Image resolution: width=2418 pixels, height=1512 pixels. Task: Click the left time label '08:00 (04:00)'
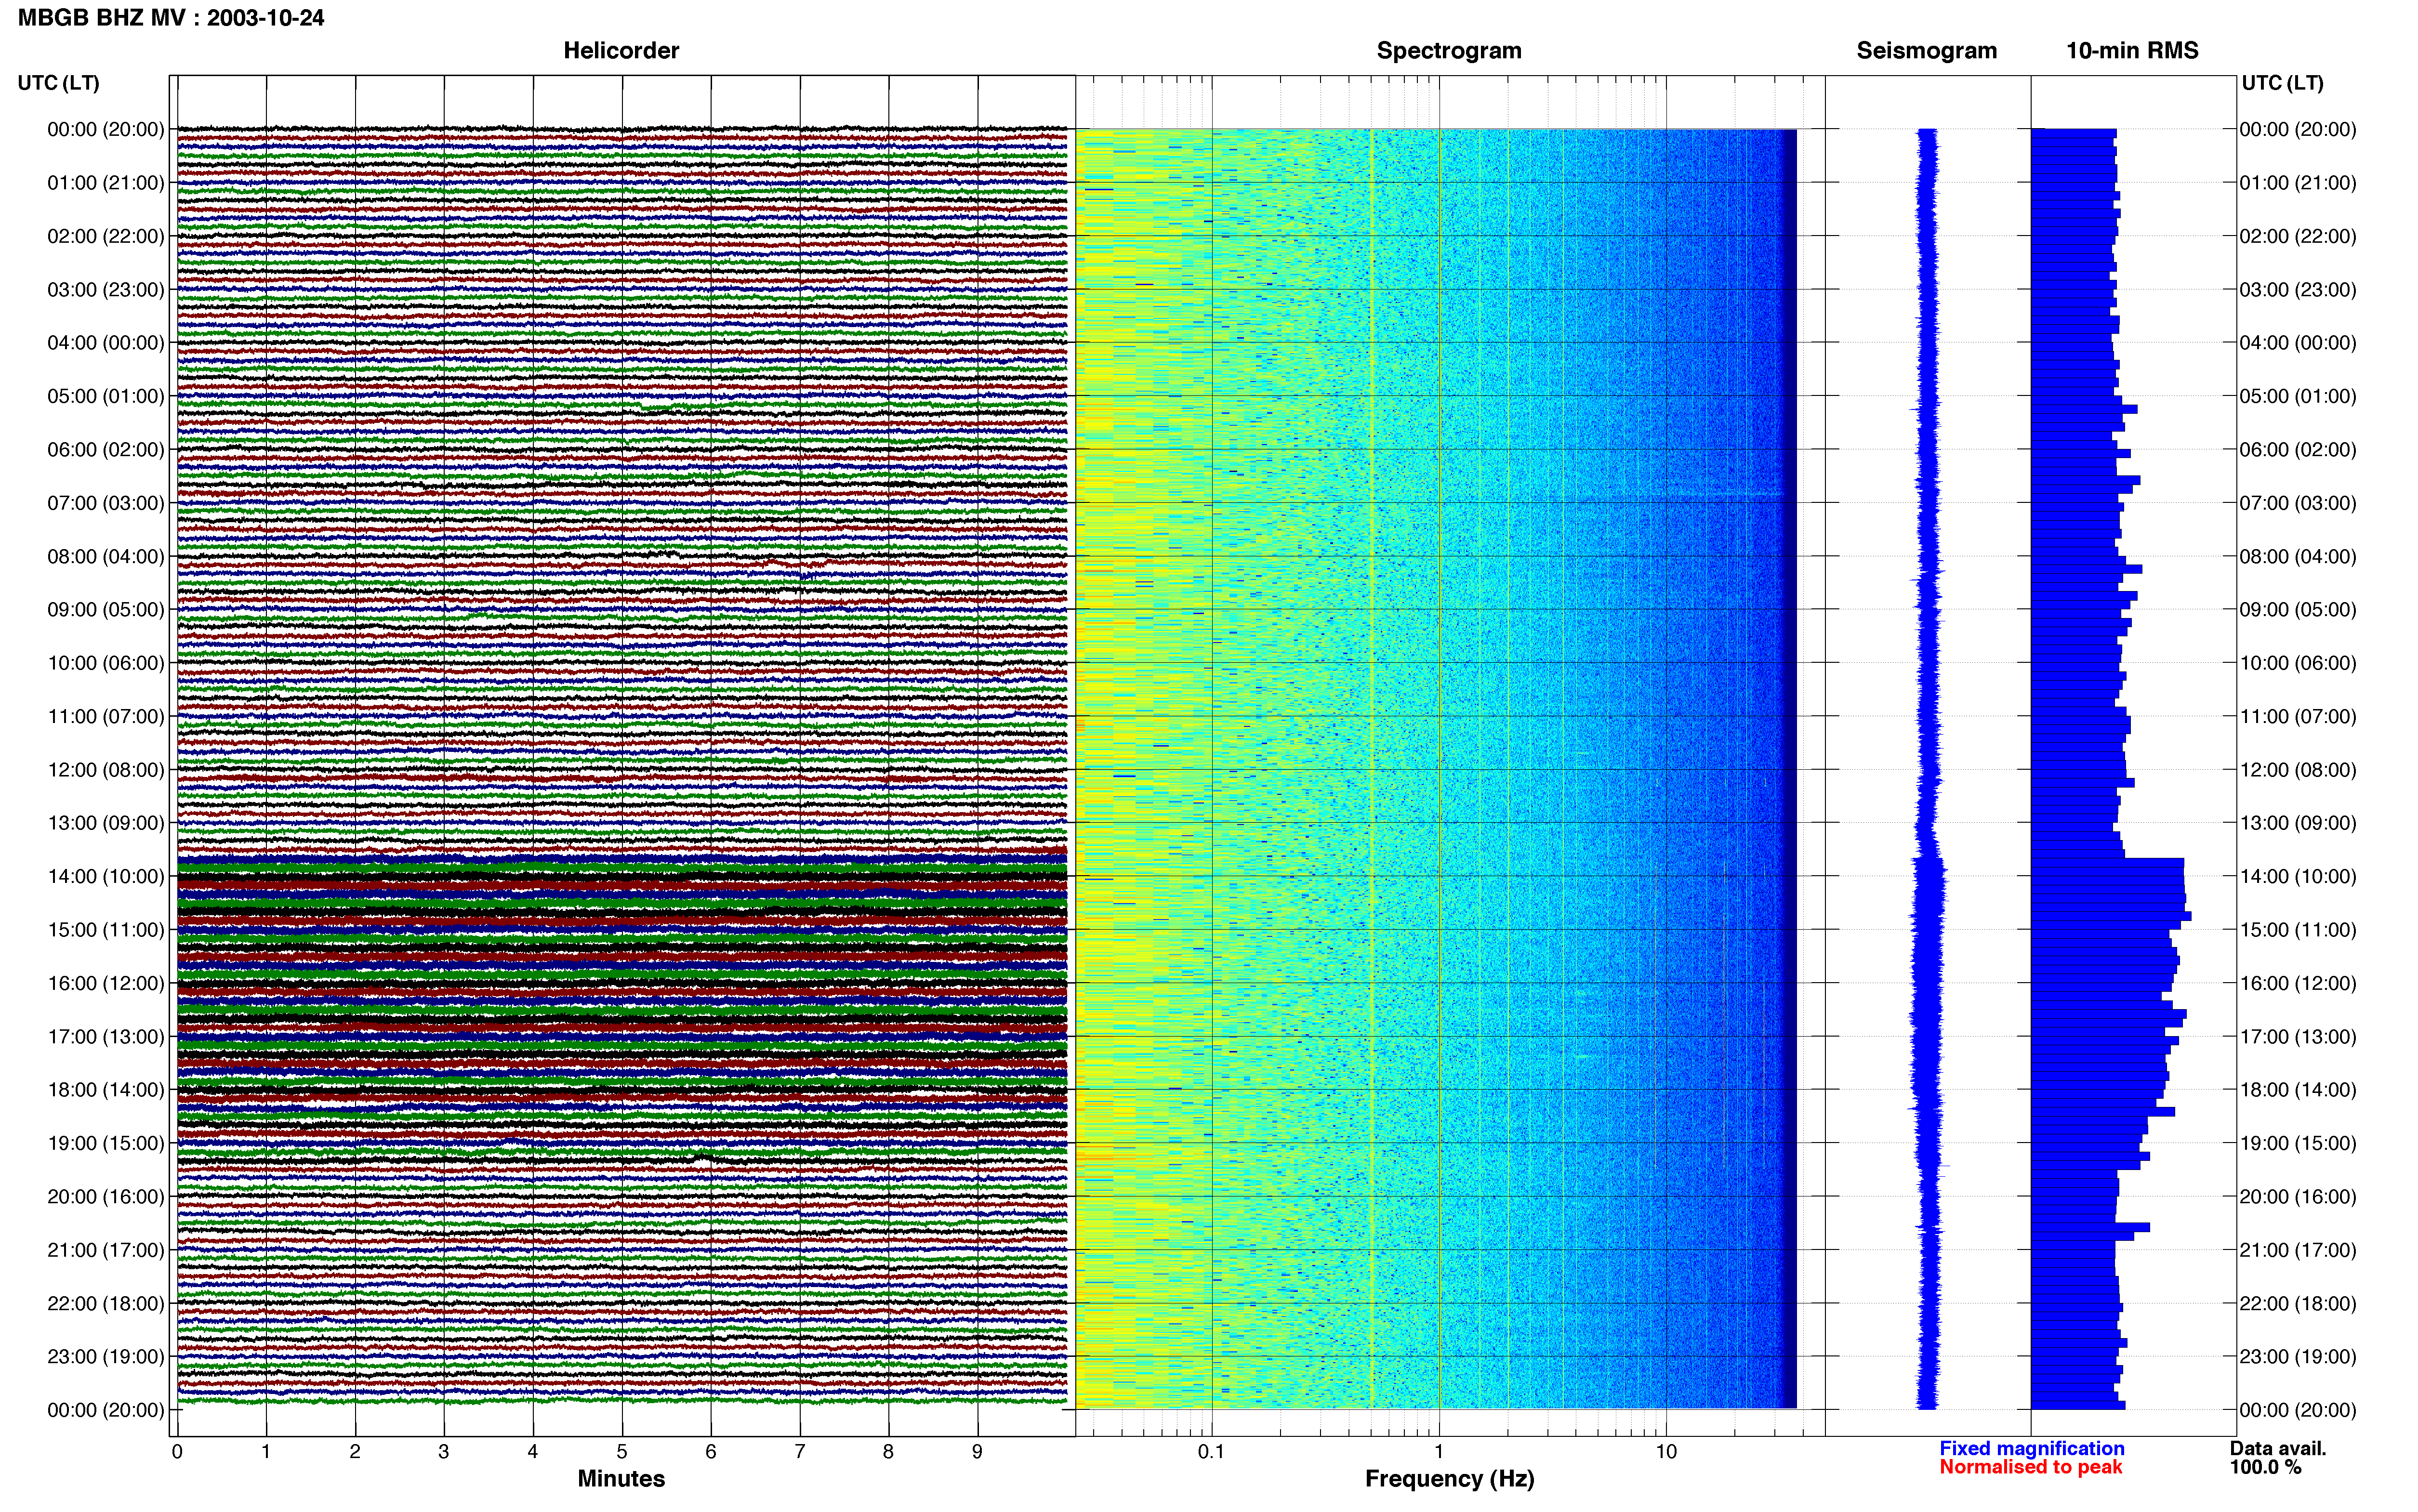tap(106, 556)
